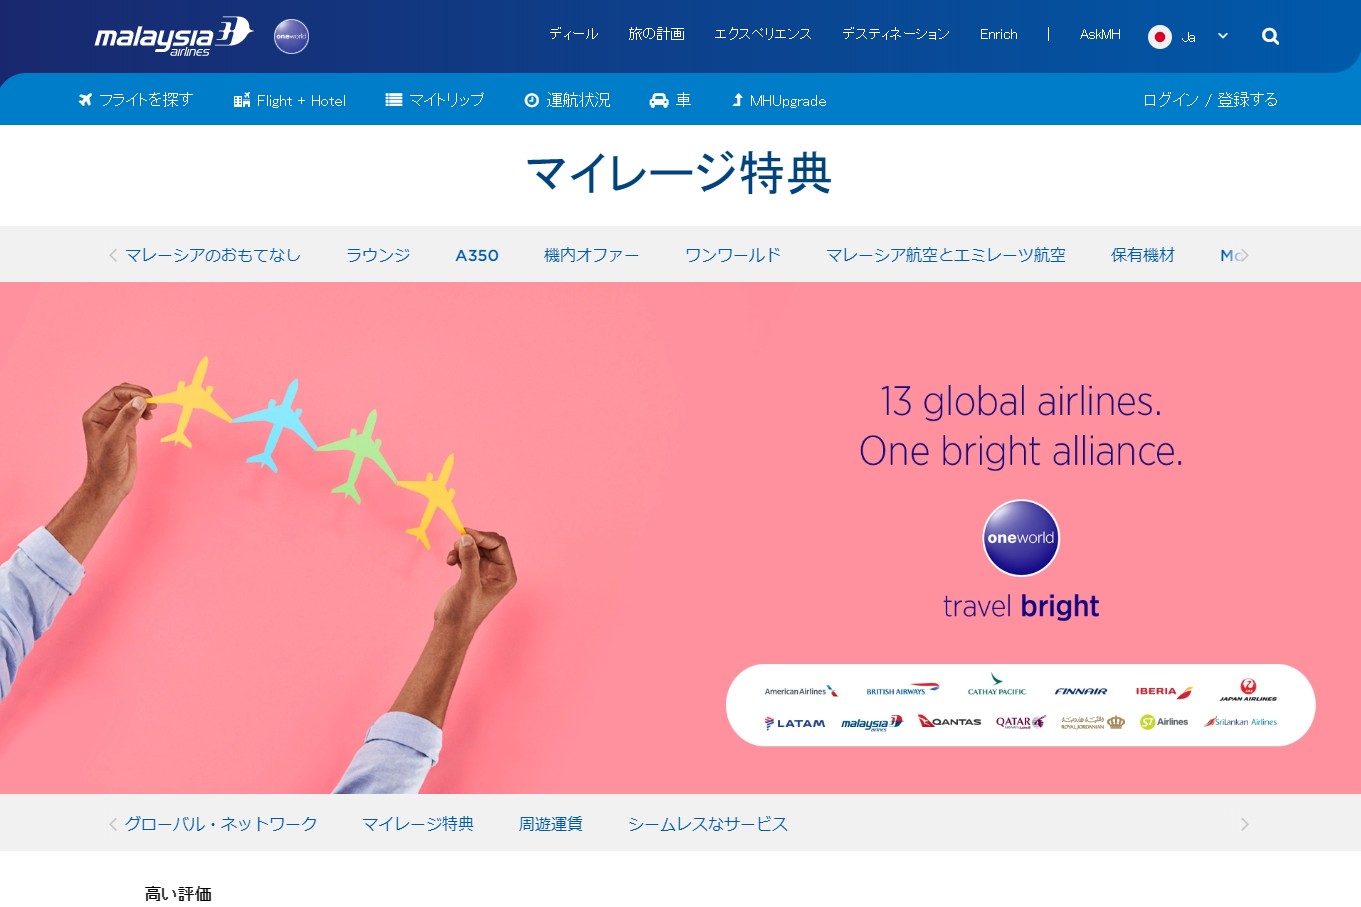The height and width of the screenshot is (907, 1361).
Task: Switch to the ワンワールド tab
Action: [732, 255]
